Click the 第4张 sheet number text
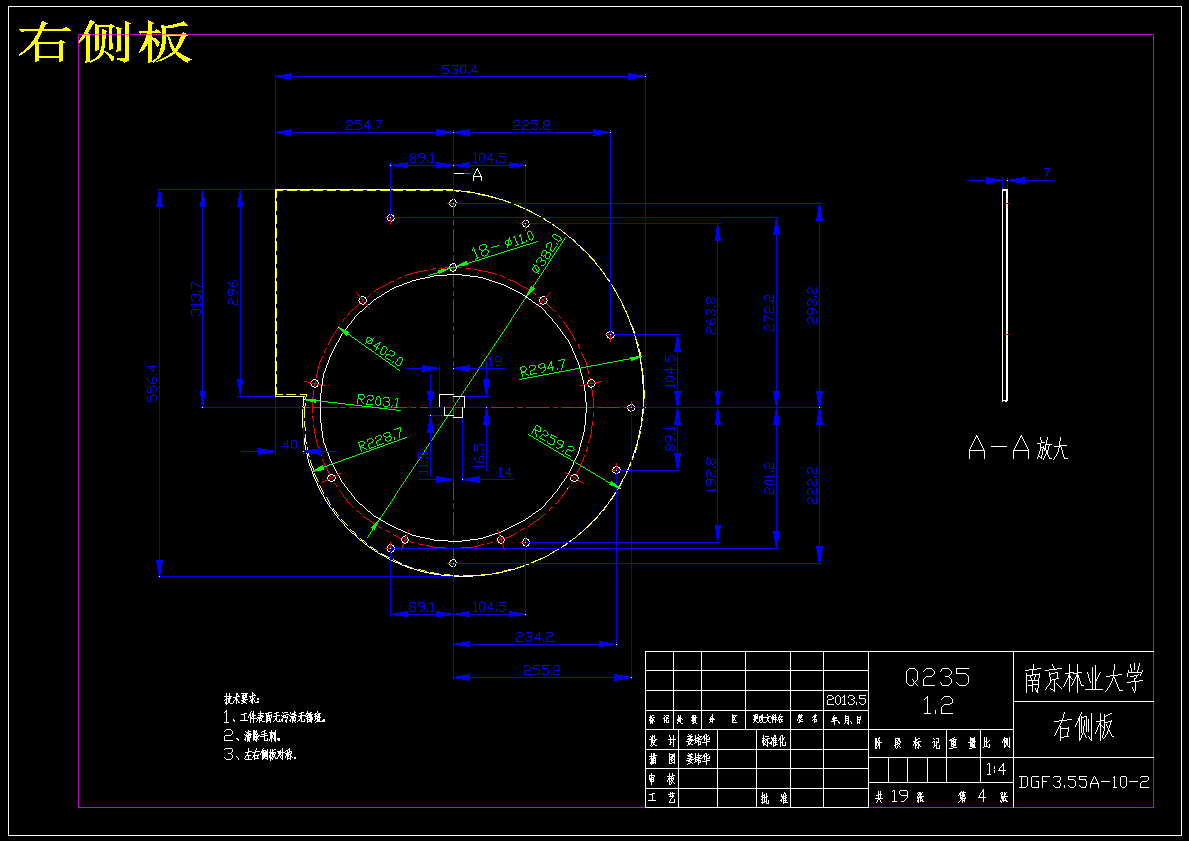1189x841 pixels. pyautogui.click(x=983, y=797)
